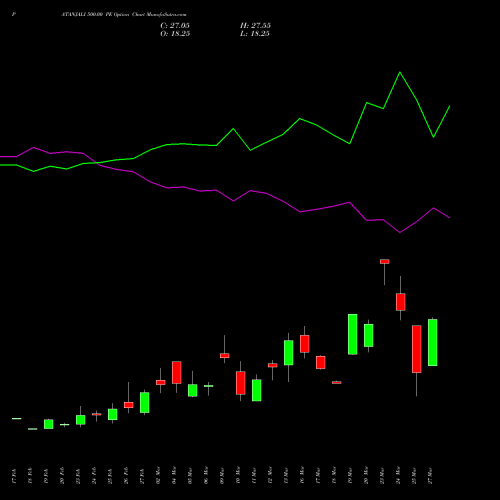Click the 11 Mar date label
Image resolution: width=500 pixels, height=500 pixels.
coord(254,475)
